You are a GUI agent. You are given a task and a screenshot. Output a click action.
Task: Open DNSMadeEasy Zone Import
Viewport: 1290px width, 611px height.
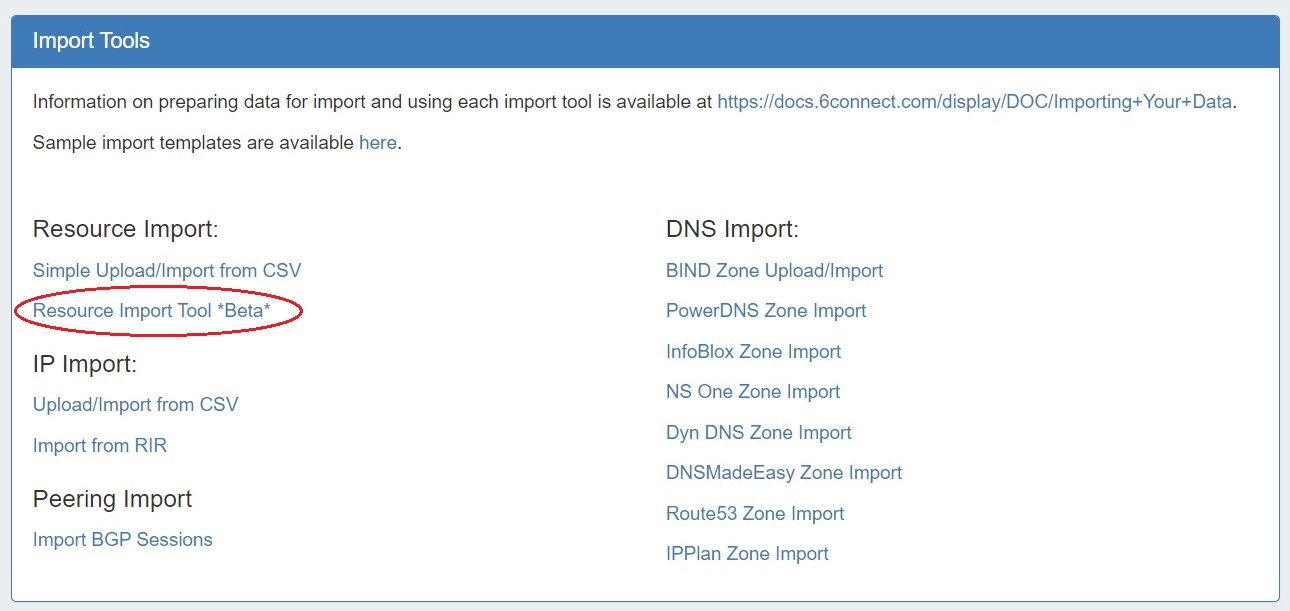784,473
